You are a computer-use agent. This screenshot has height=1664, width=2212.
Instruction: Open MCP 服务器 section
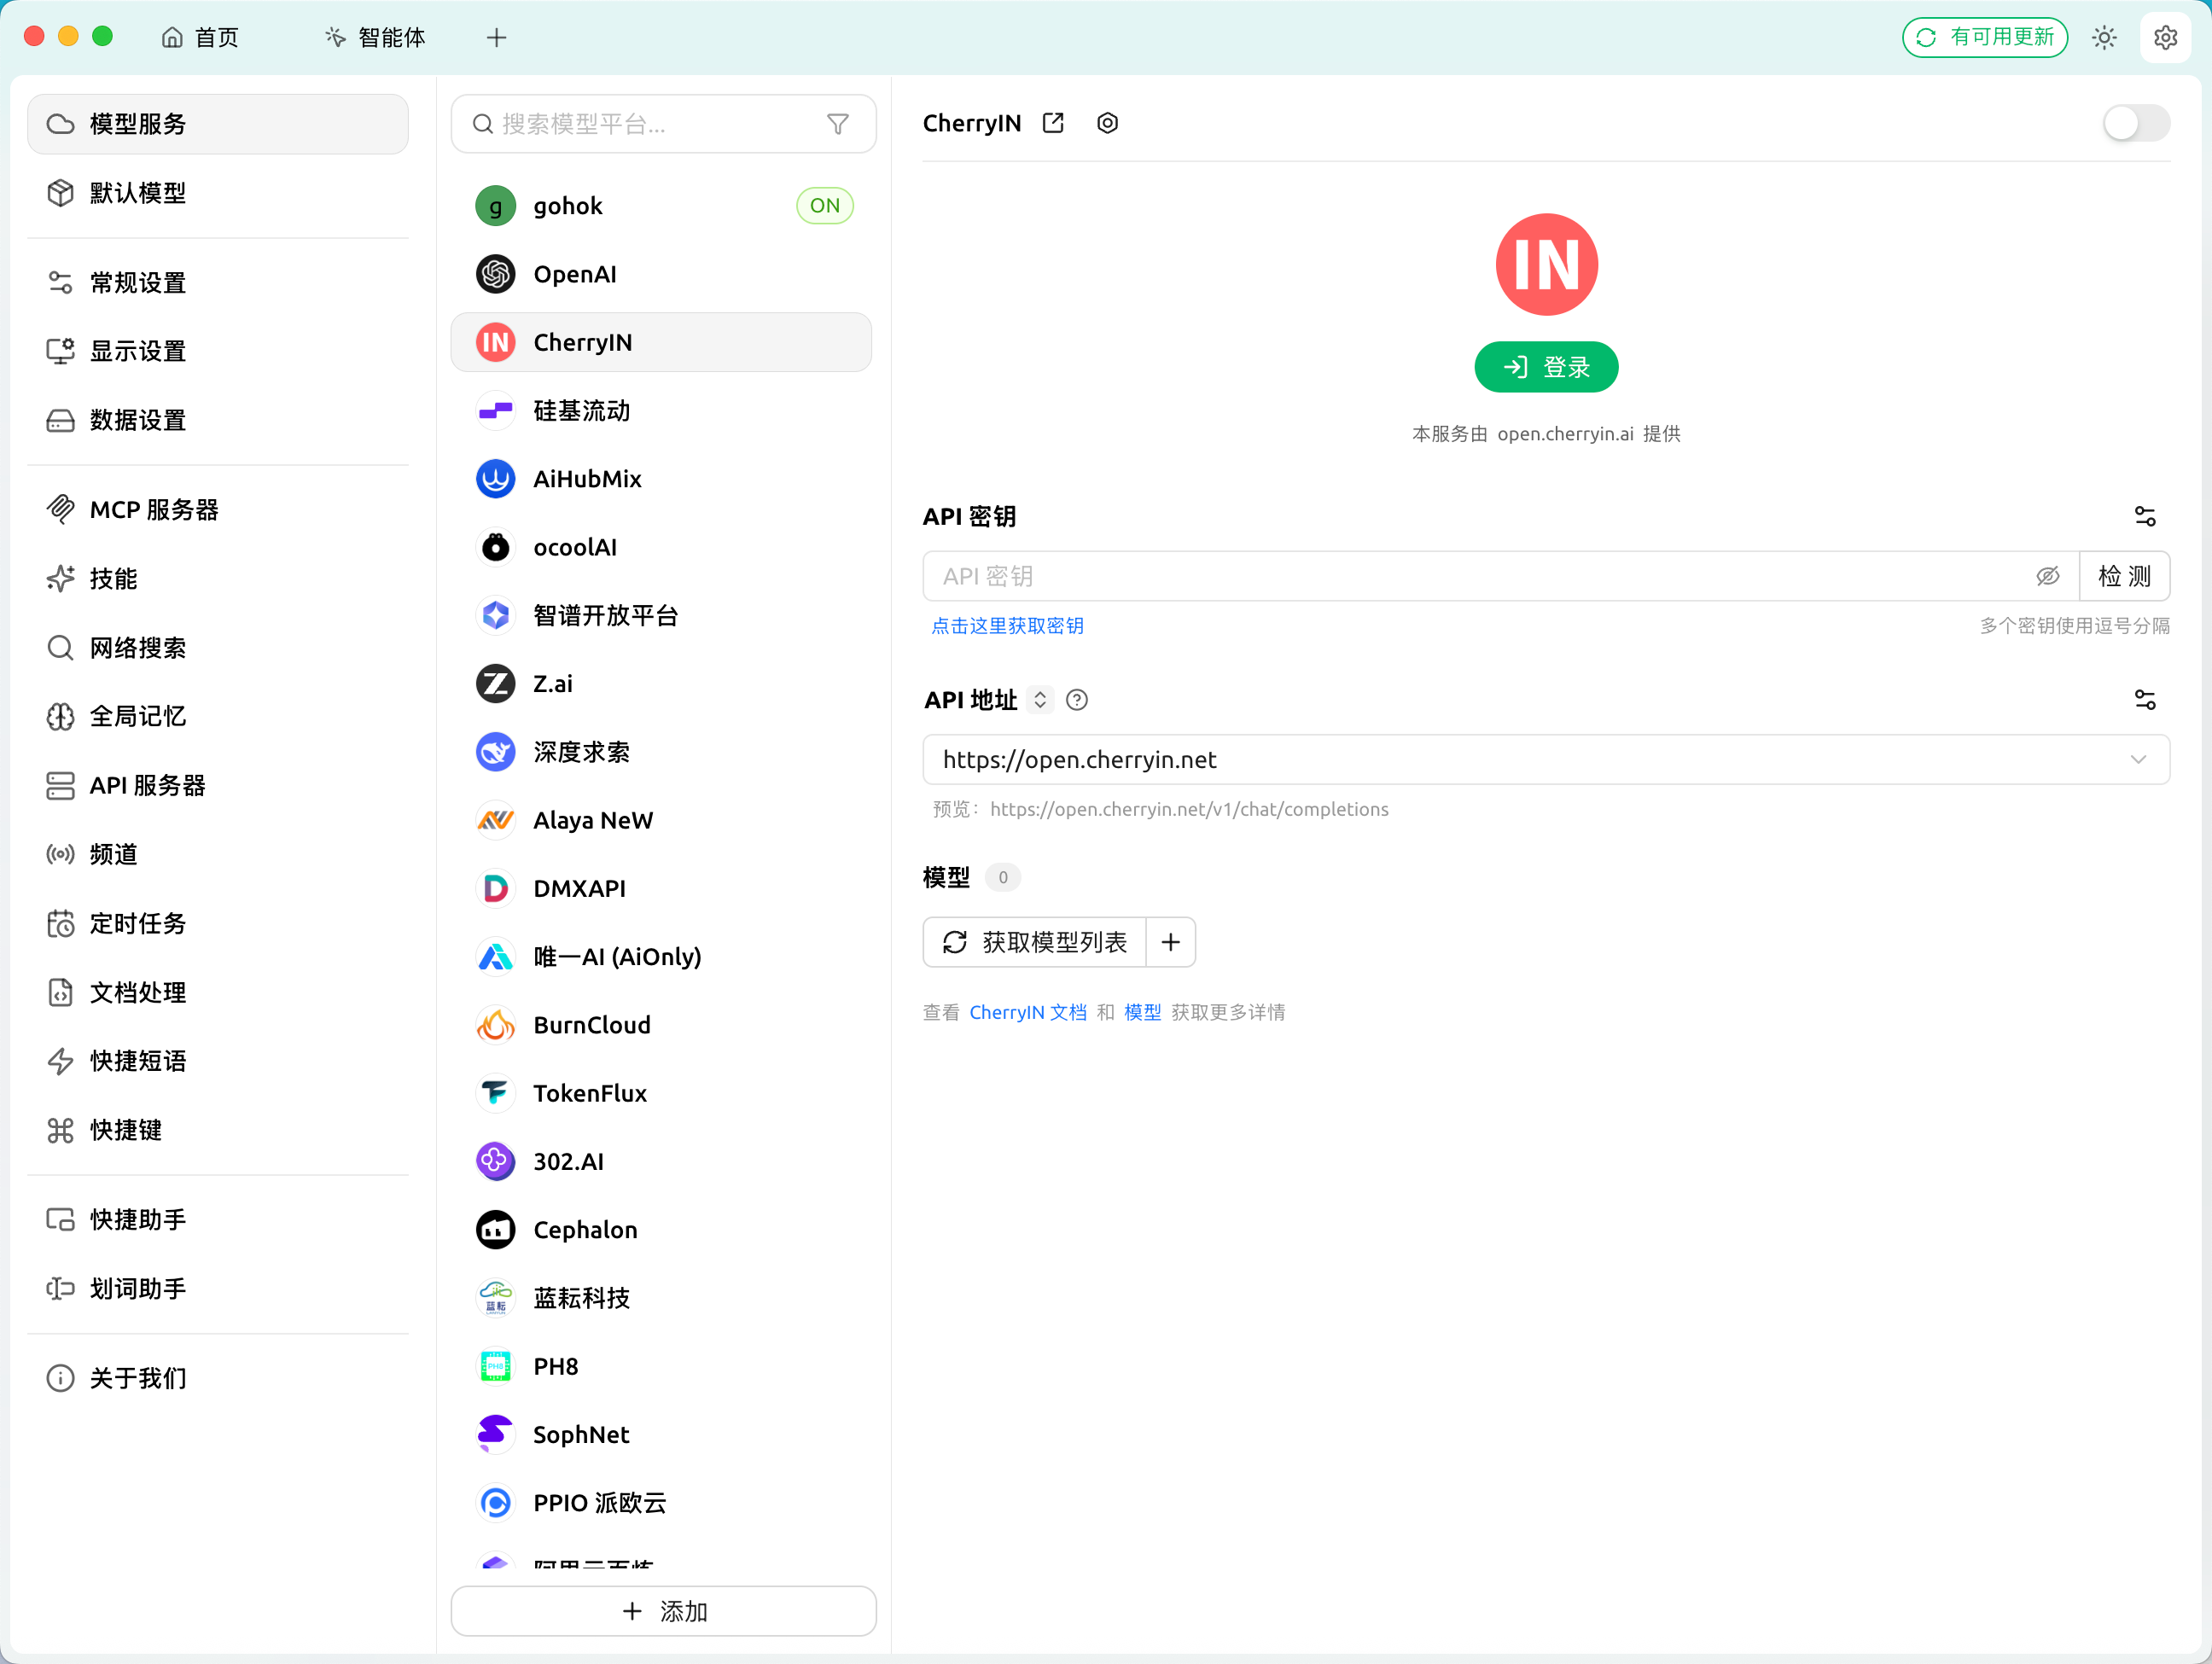tap(218, 510)
